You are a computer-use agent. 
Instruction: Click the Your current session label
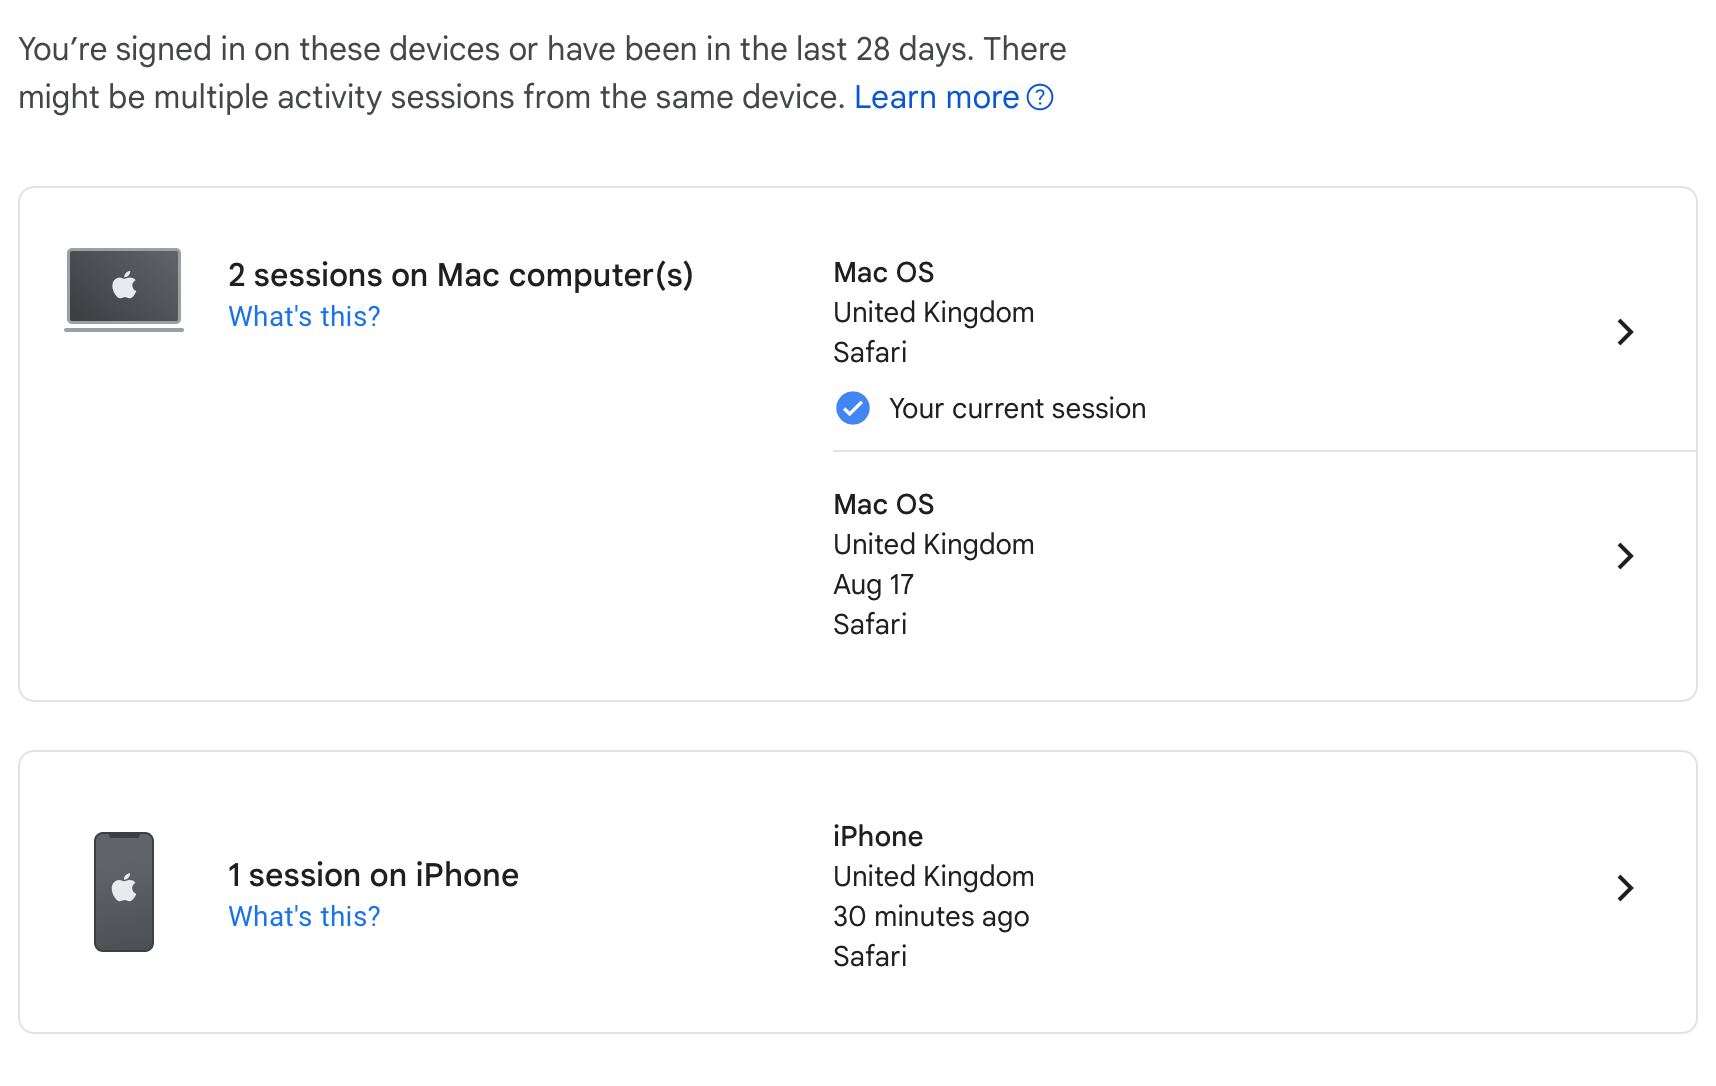point(1017,408)
